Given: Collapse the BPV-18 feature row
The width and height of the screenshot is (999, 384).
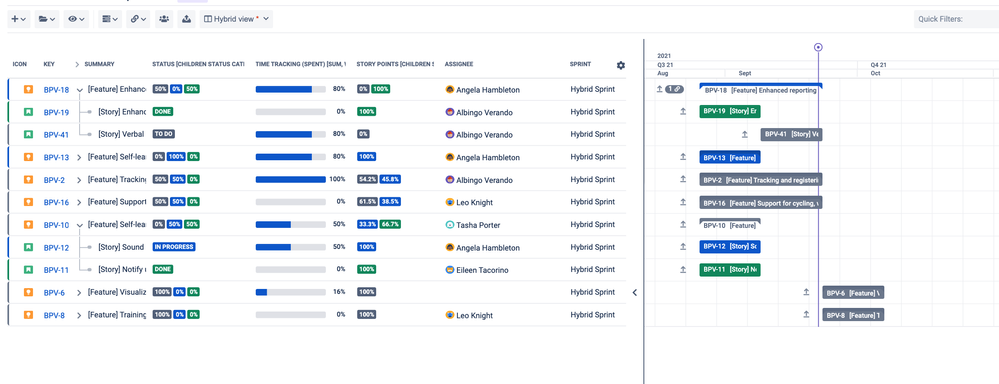Looking at the screenshot, I should tap(80, 90).
